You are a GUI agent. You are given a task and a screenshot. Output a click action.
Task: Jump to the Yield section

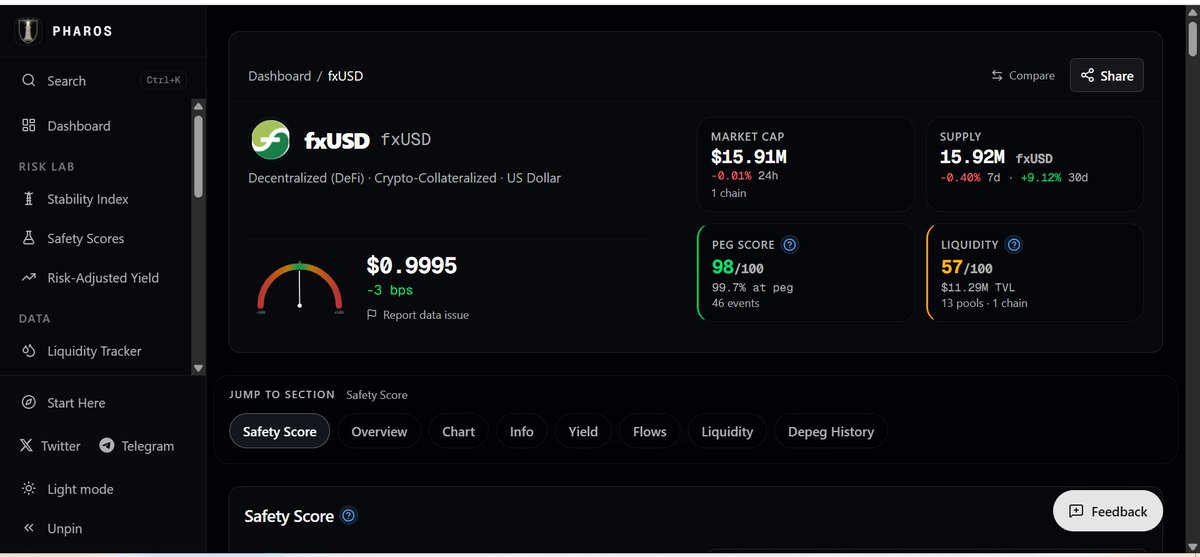pyautogui.click(x=583, y=431)
